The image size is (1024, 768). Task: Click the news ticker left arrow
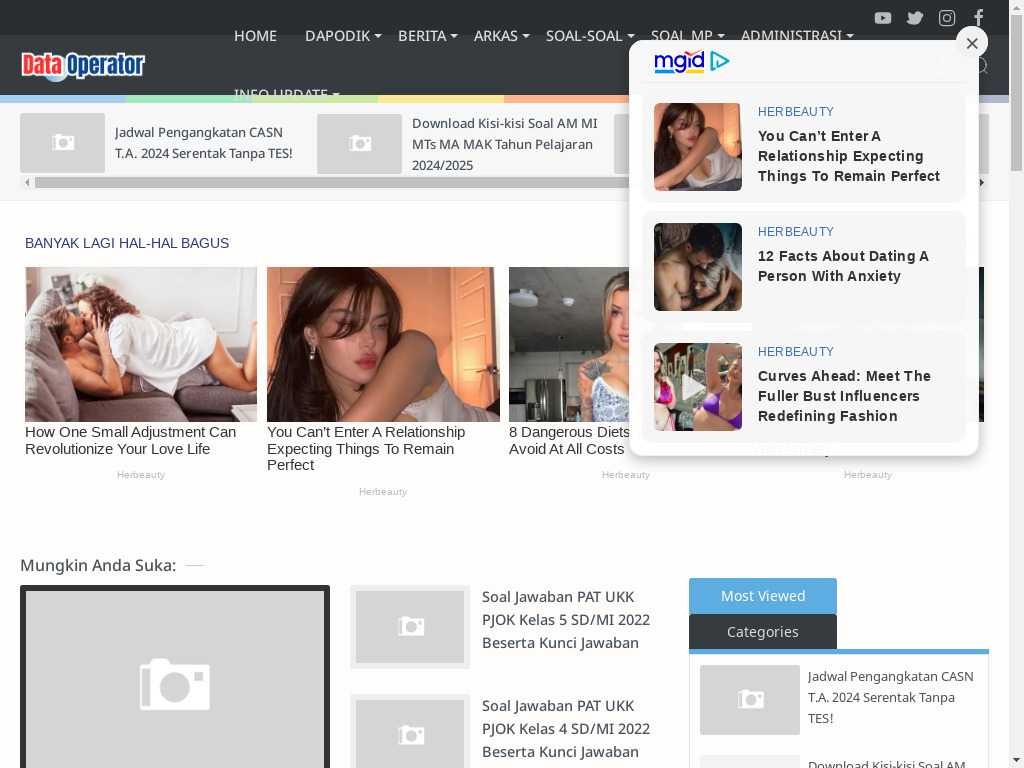coord(27,183)
